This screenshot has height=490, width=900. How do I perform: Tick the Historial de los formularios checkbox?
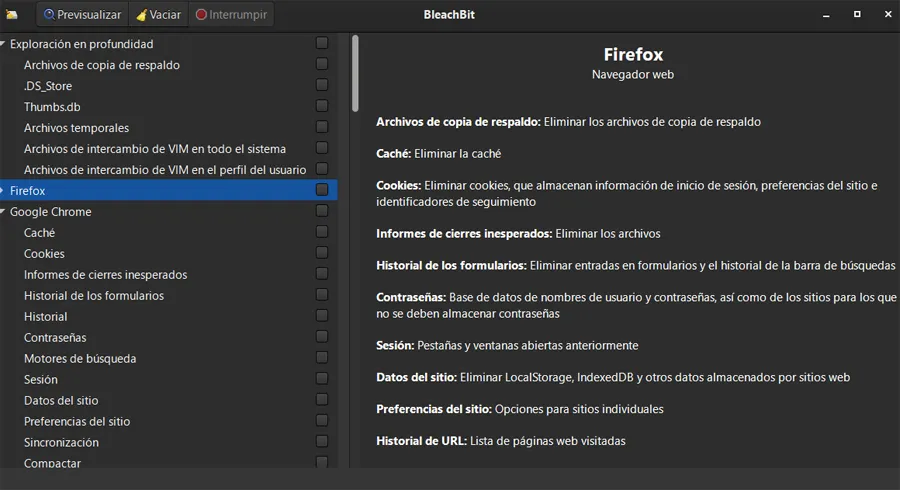coord(322,294)
